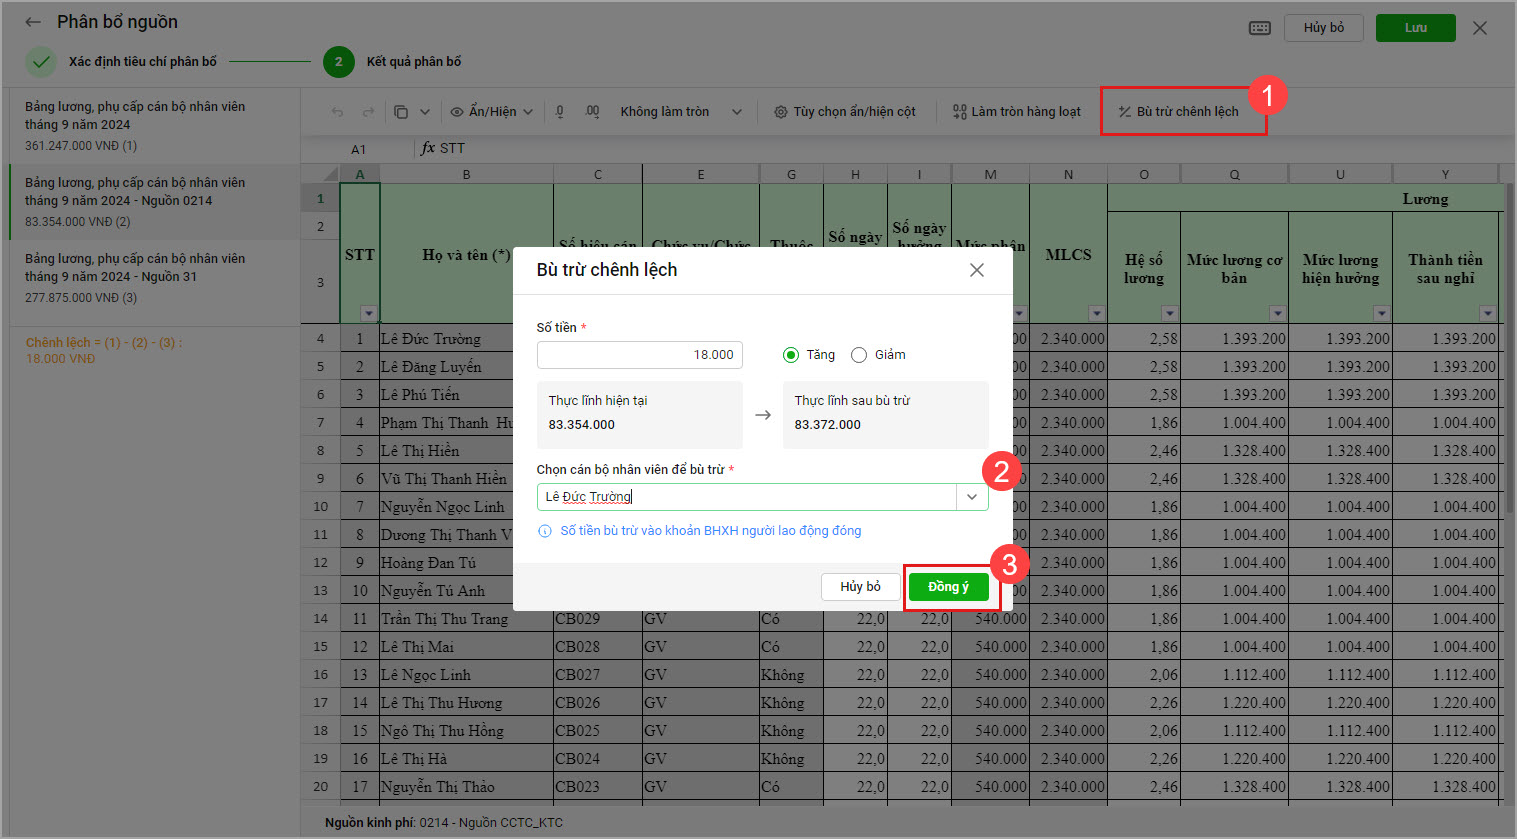Viewport: 1517px width, 839px height.
Task: Click the undo arrow in toolbar
Action: coord(337,112)
